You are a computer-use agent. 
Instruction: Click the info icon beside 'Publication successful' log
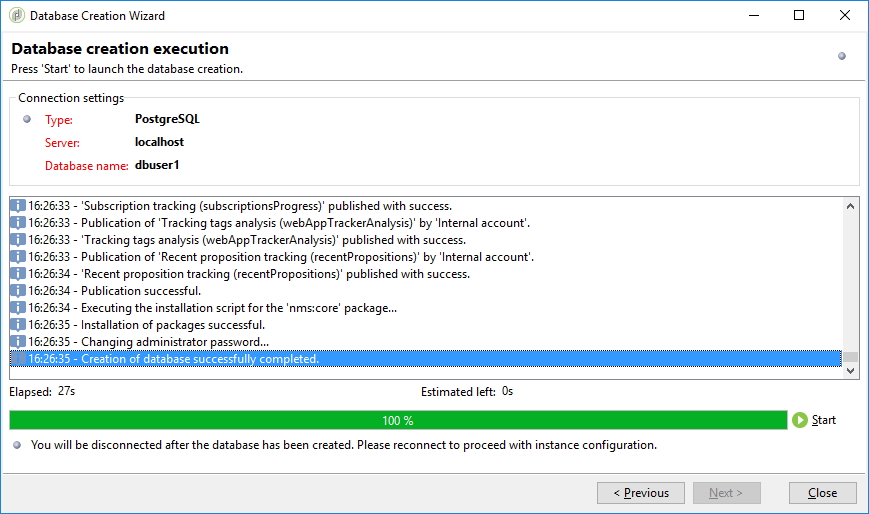click(x=17, y=291)
